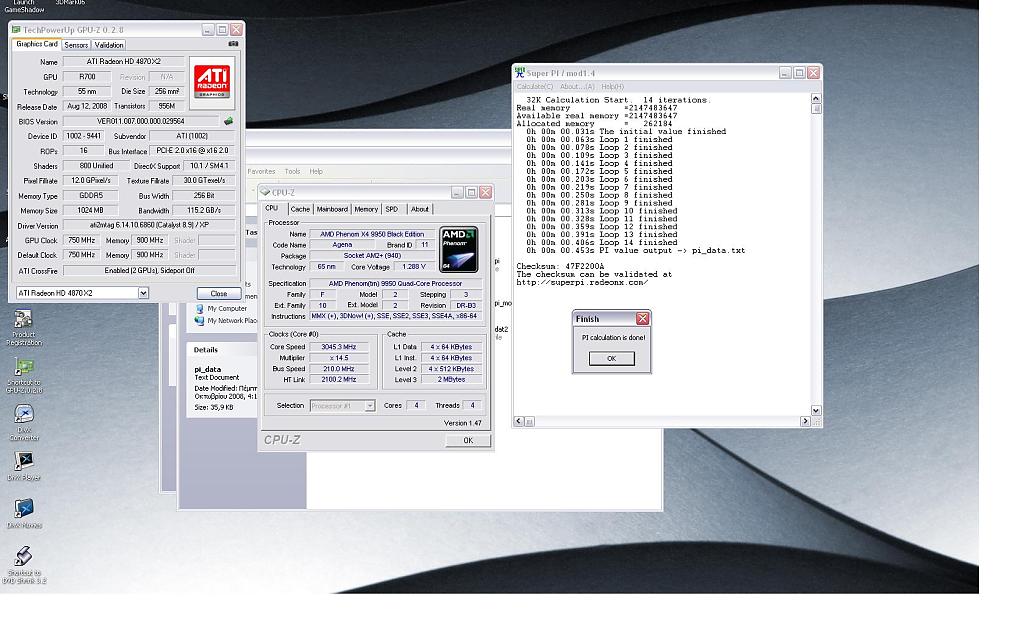Open the Mainboard tab in CPU-Z
This screenshot has width=1024, height=640.
click(x=332, y=209)
